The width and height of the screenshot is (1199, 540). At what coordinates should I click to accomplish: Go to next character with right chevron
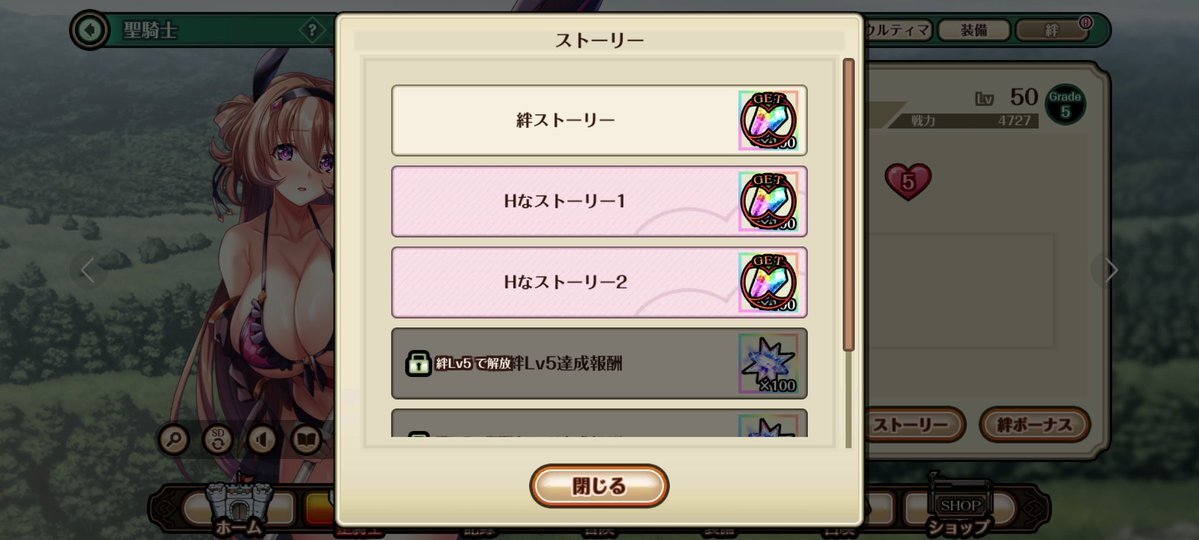pos(1110,270)
